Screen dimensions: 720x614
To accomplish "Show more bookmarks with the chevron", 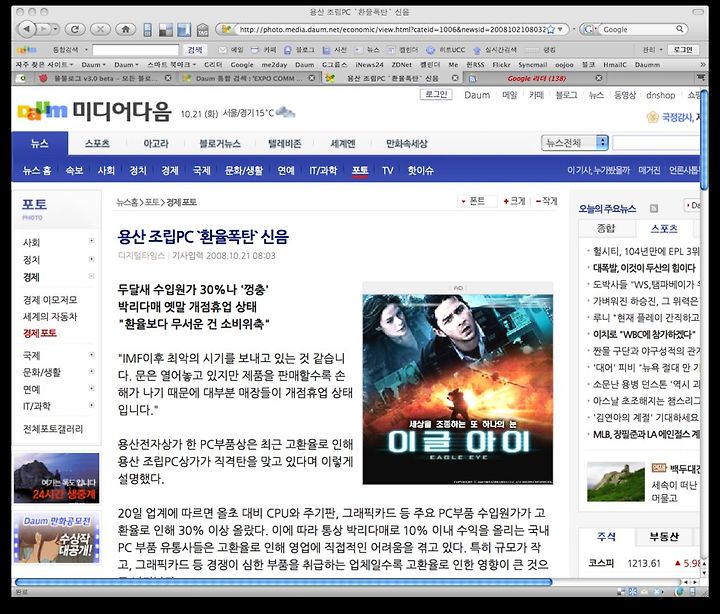I will coord(703,65).
